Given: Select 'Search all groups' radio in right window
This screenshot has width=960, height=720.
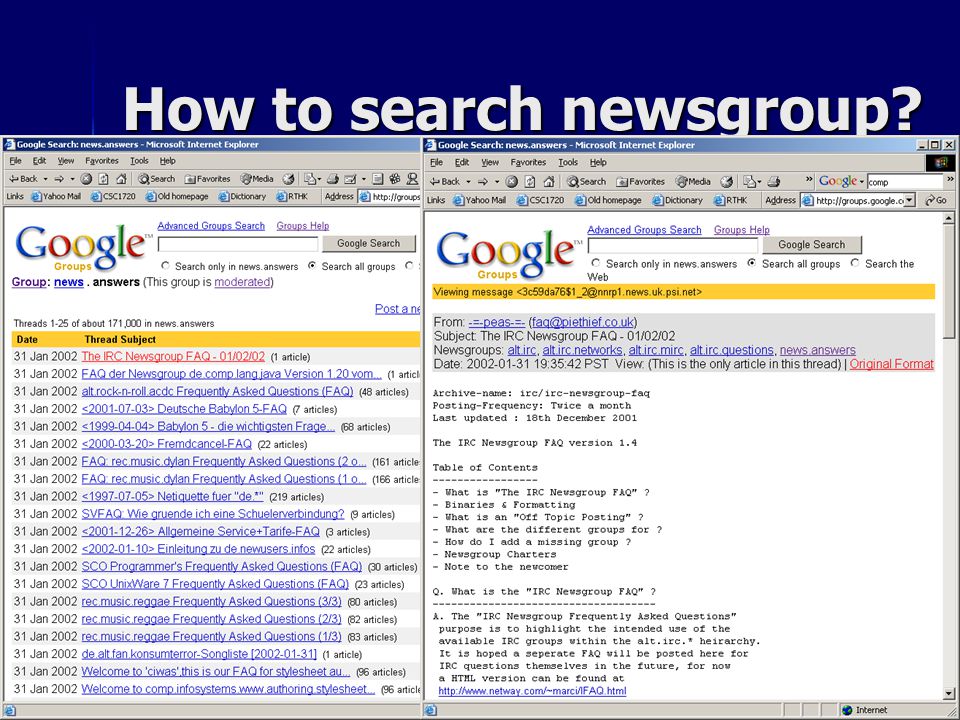Looking at the screenshot, I should click(x=752, y=263).
